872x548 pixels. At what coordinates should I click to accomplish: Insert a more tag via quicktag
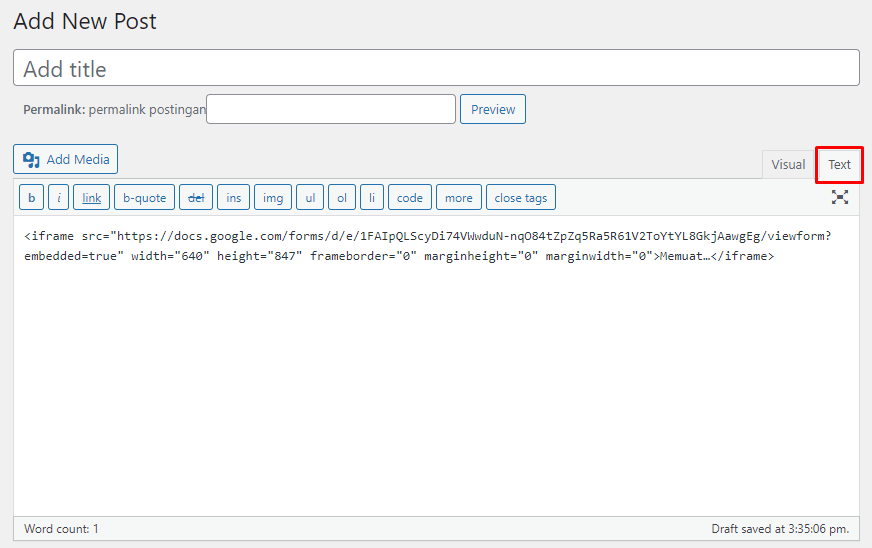coord(459,198)
